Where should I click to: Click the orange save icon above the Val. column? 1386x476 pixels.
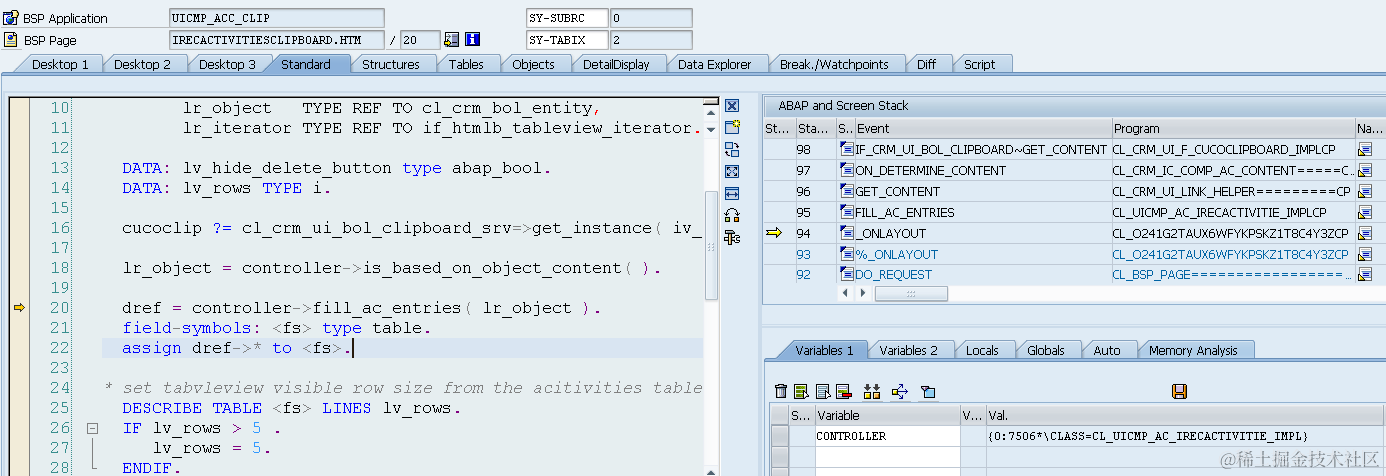pos(1179,391)
